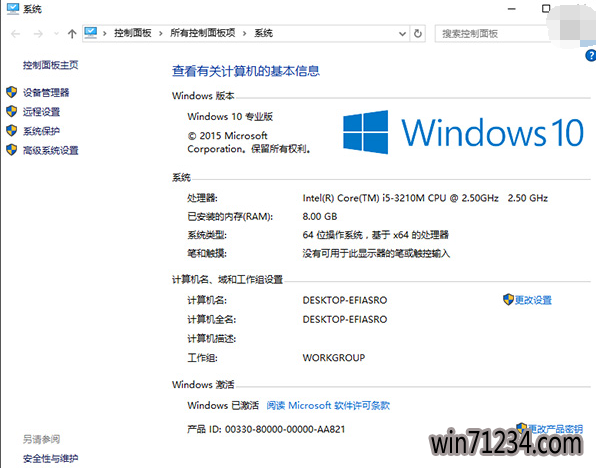The height and width of the screenshot is (468, 596).
Task: Click the shield icon beside 高级系统设置
Action: (11, 150)
